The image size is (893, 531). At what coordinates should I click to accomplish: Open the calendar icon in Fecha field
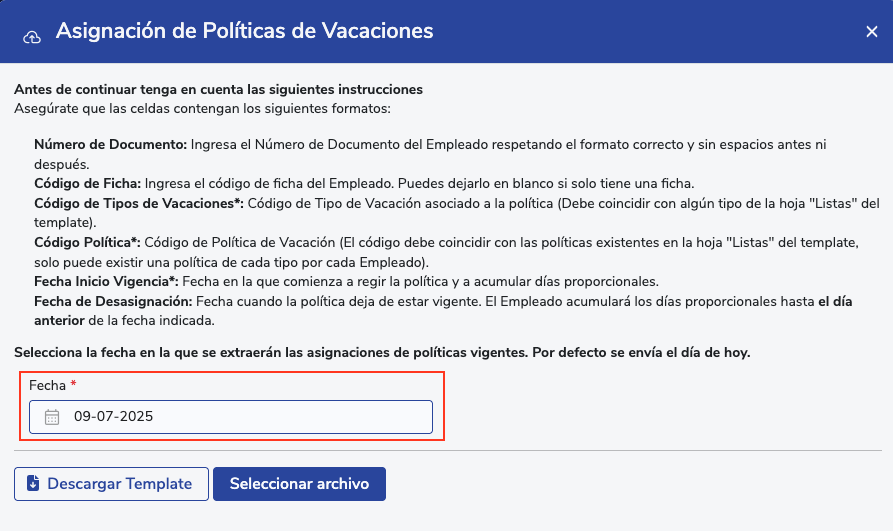click(53, 417)
